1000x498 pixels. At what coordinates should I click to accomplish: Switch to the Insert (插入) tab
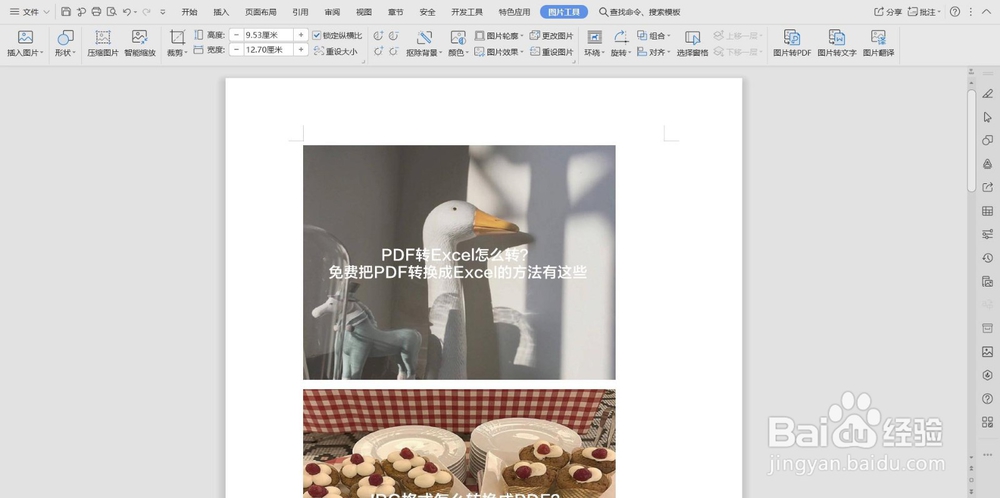(221, 12)
